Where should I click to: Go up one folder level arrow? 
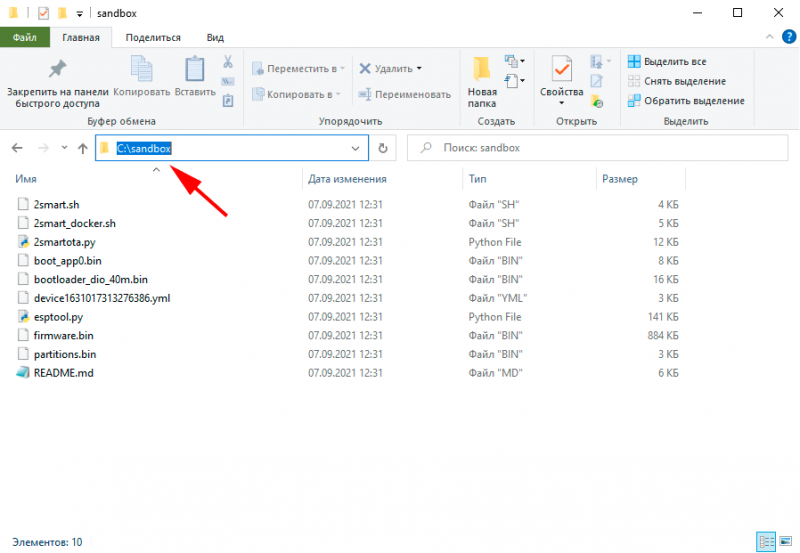(83, 148)
